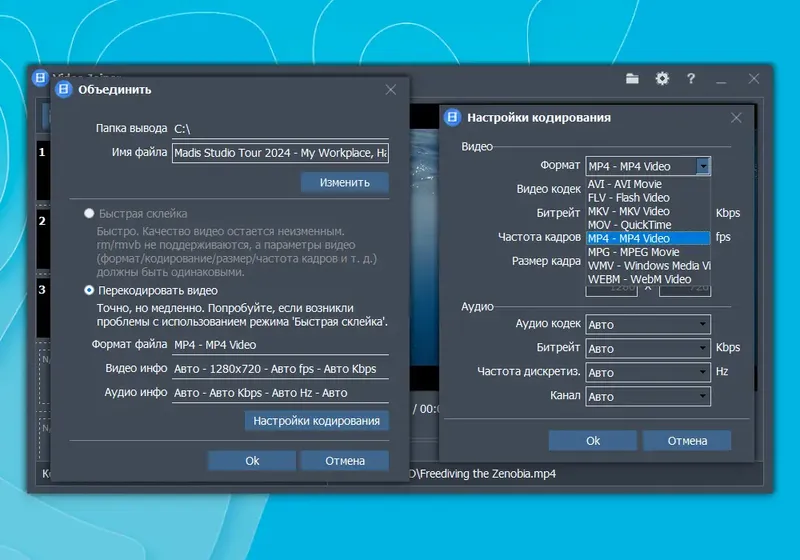Select clip row 1 in main window

(43, 170)
